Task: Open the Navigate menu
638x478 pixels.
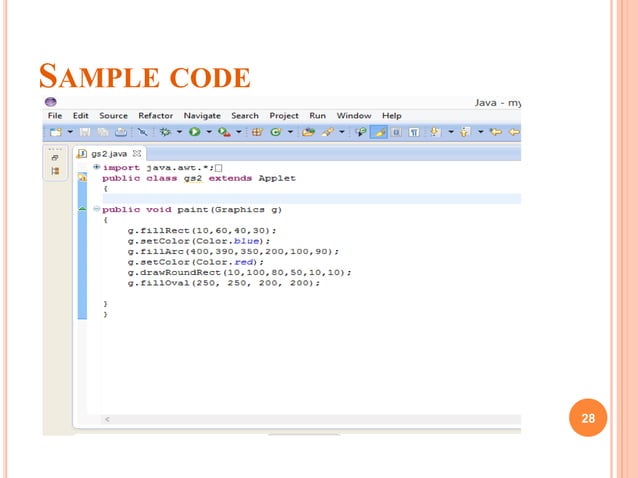Action: pos(202,116)
